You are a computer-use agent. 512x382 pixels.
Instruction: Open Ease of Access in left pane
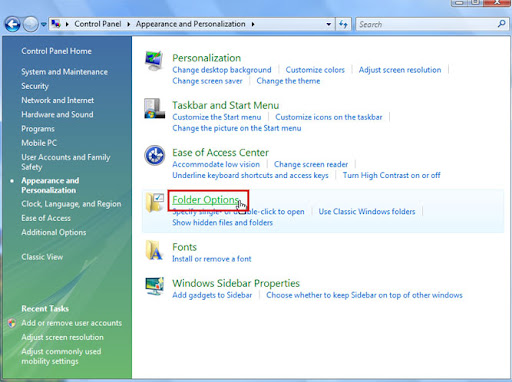click(x=46, y=218)
